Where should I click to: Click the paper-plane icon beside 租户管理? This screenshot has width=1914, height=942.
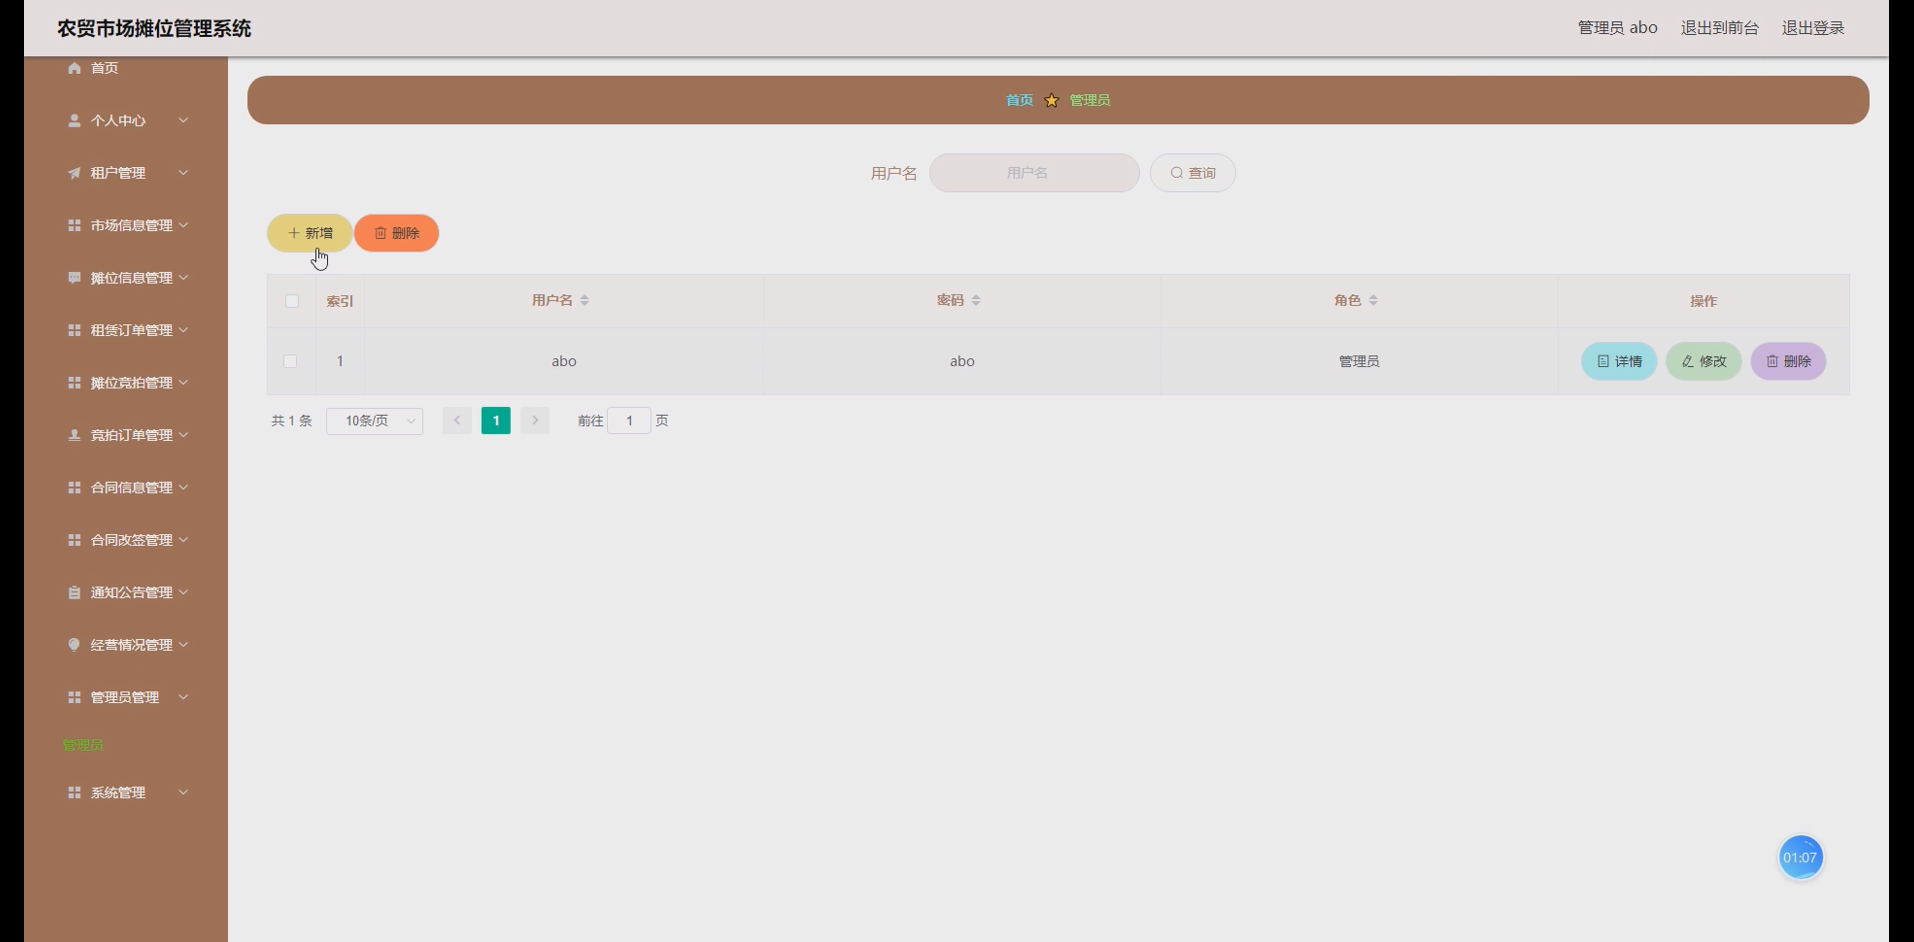(x=74, y=173)
